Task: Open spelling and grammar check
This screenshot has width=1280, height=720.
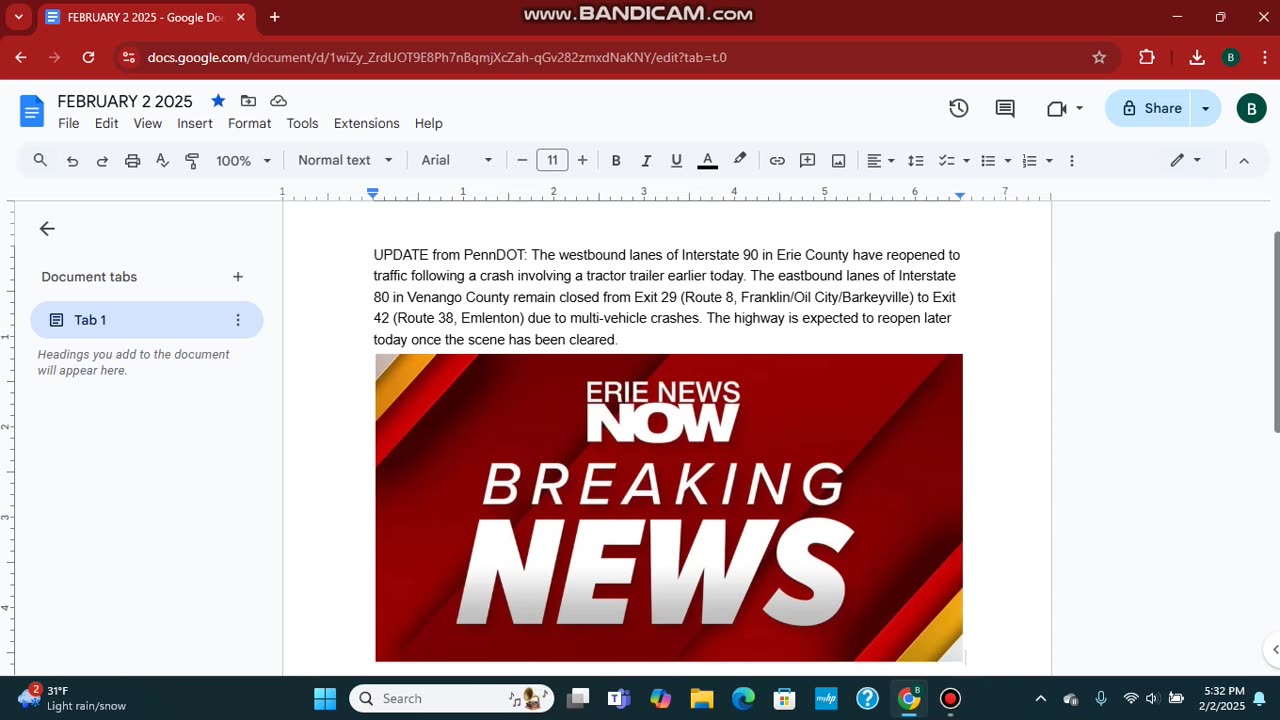Action: click(162, 160)
